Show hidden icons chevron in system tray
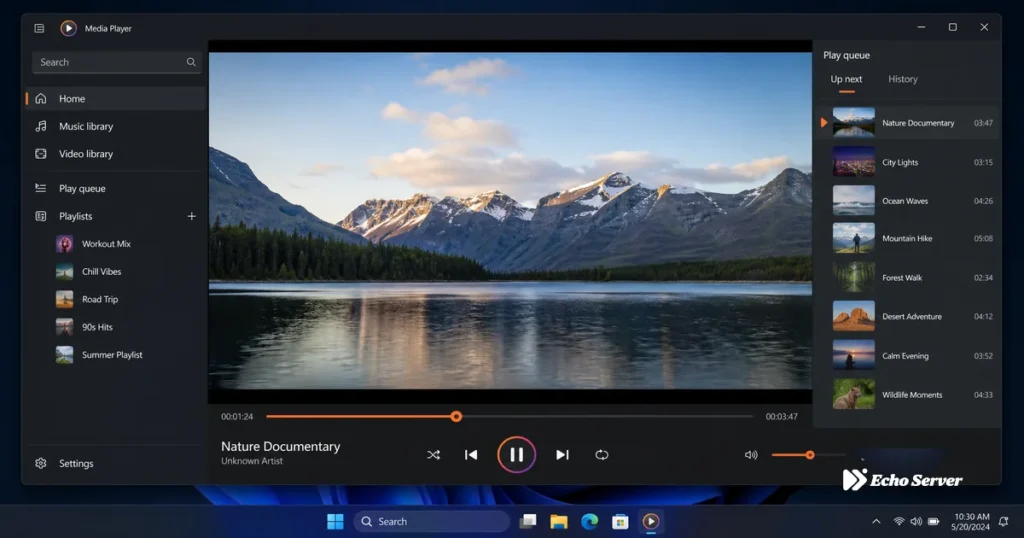The height and width of the screenshot is (538, 1024). 876,521
